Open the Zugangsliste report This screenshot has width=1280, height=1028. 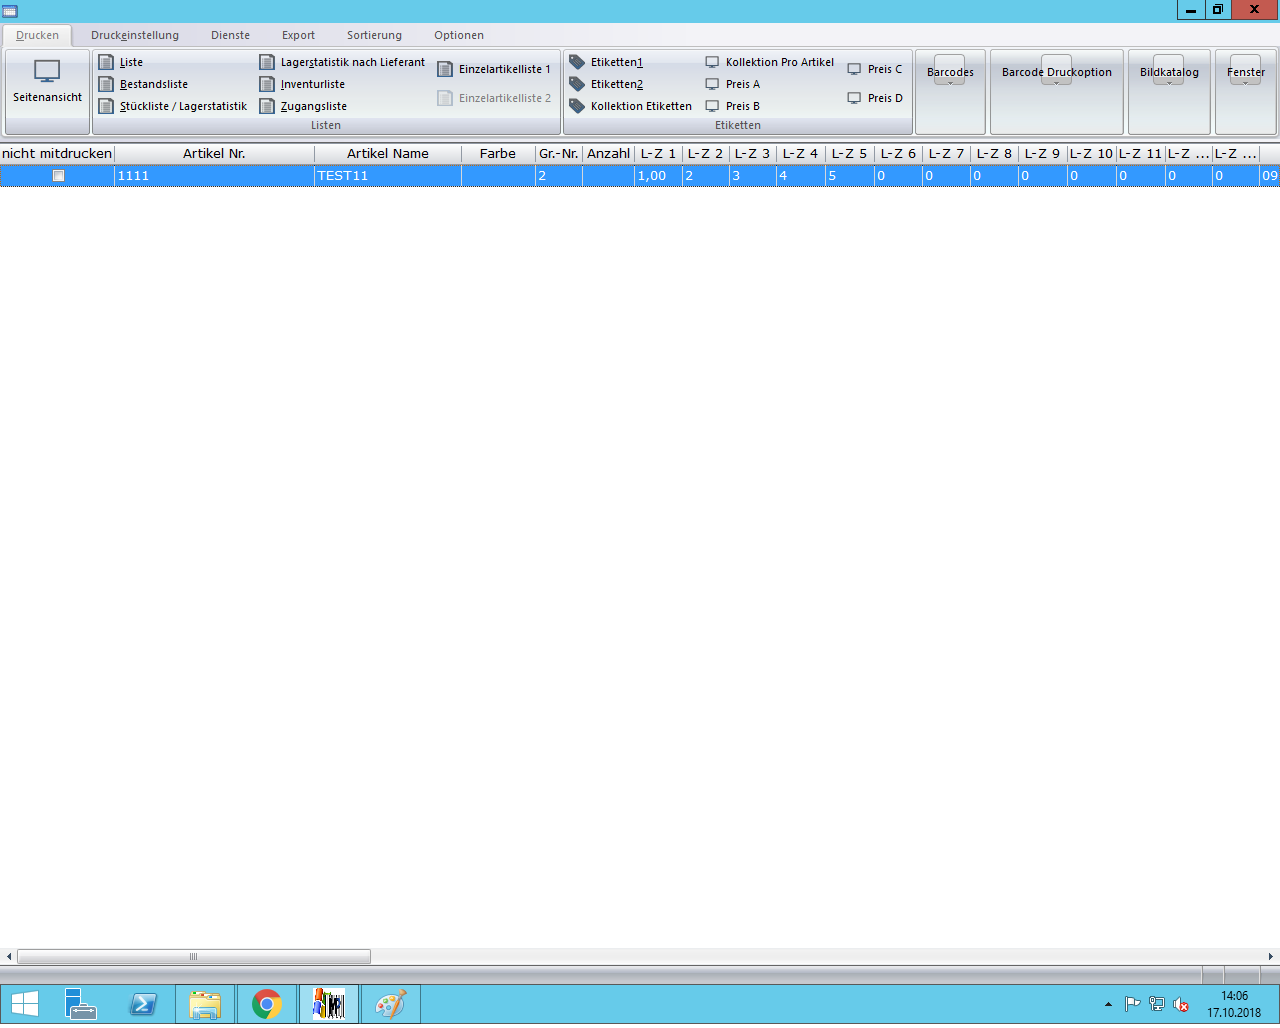[x=313, y=106]
